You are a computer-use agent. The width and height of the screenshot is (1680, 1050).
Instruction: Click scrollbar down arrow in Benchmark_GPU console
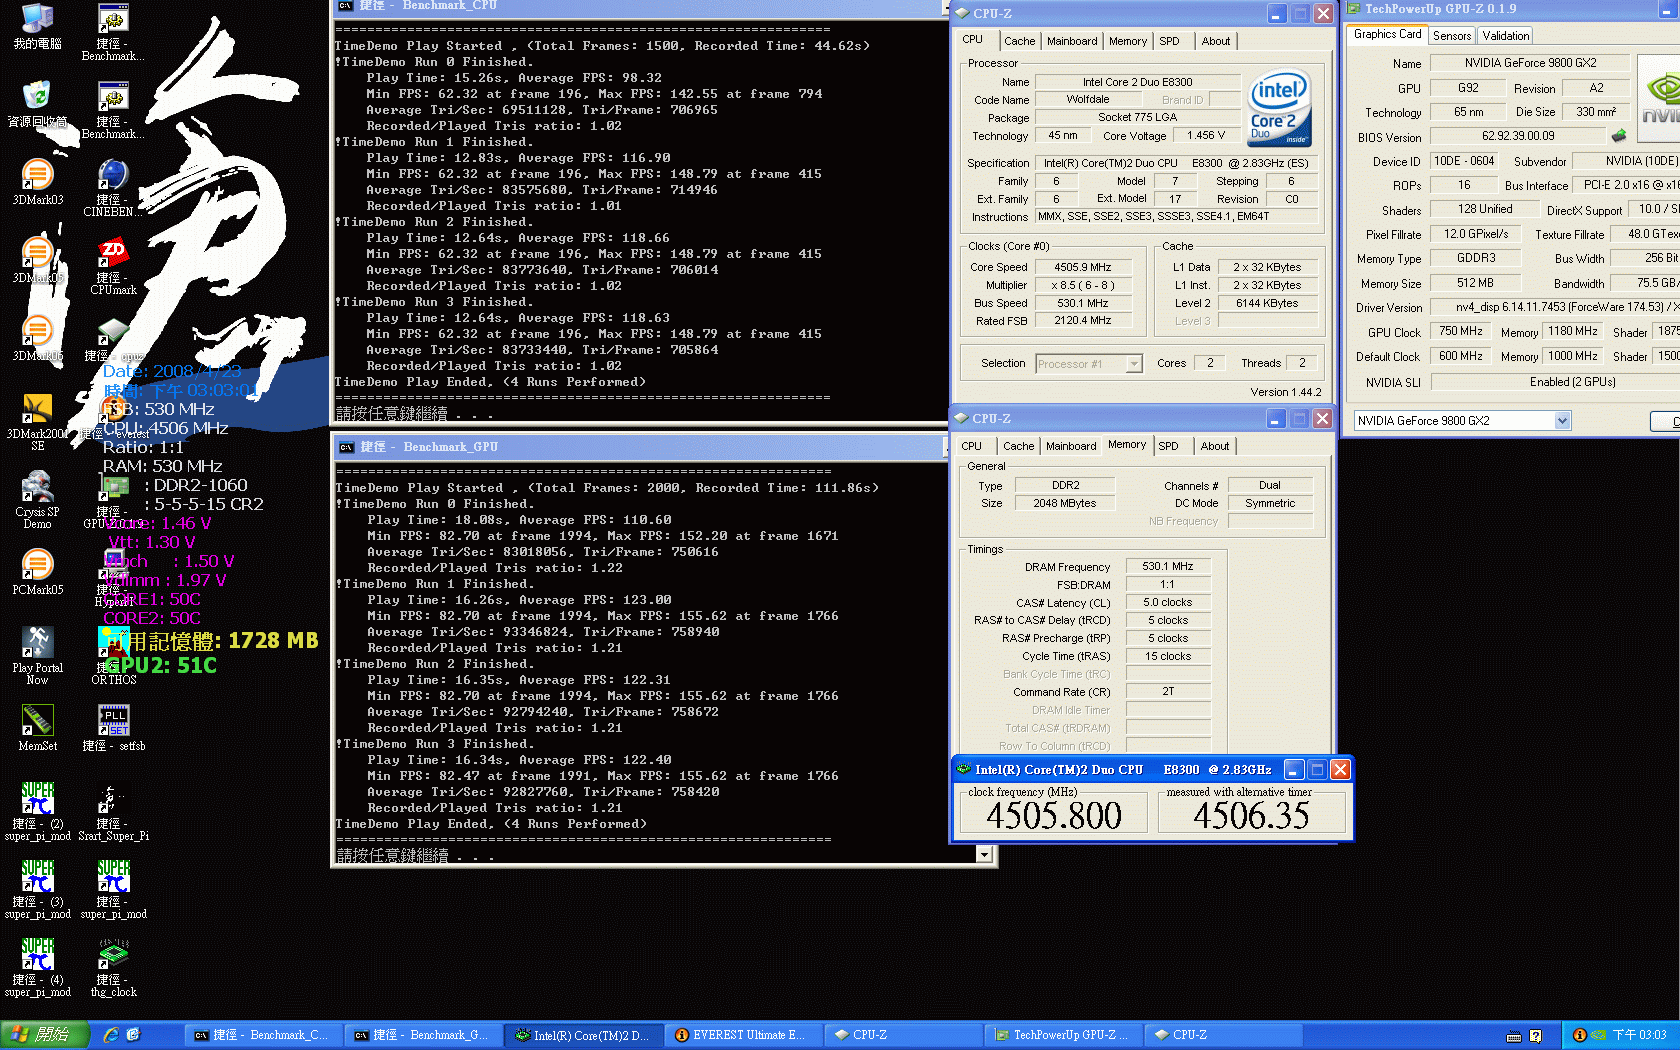point(985,854)
